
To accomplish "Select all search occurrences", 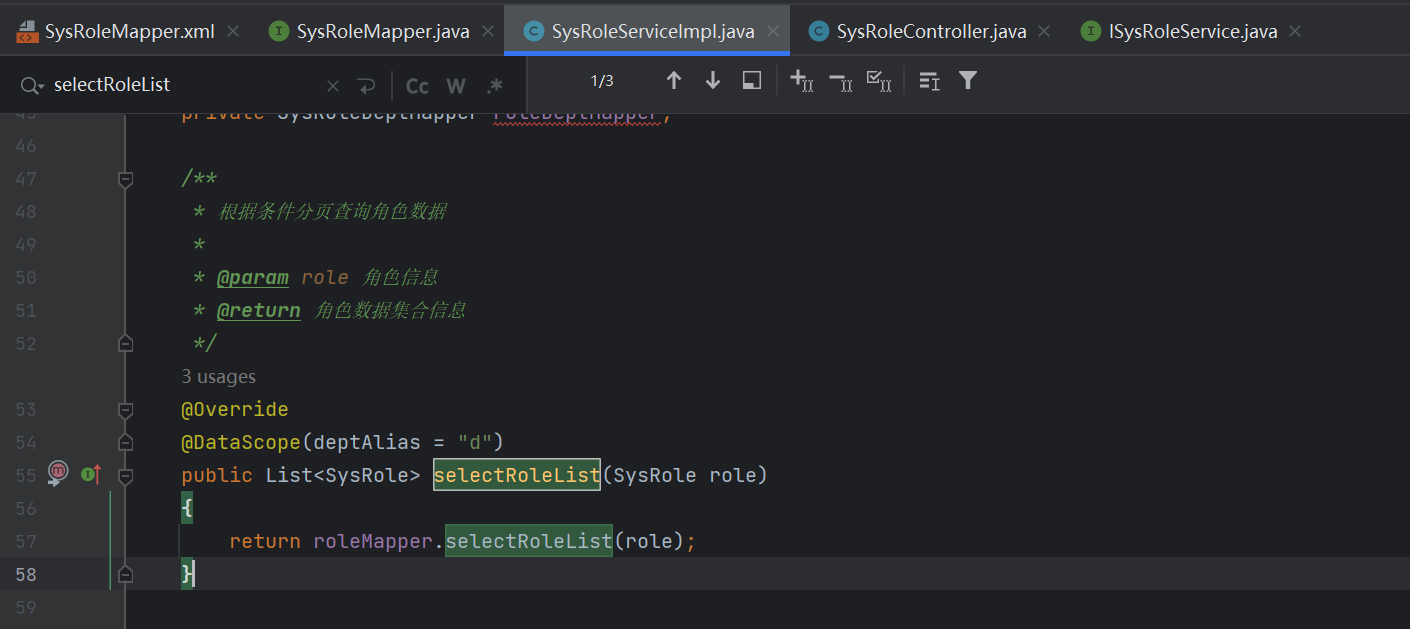I will [x=879, y=81].
